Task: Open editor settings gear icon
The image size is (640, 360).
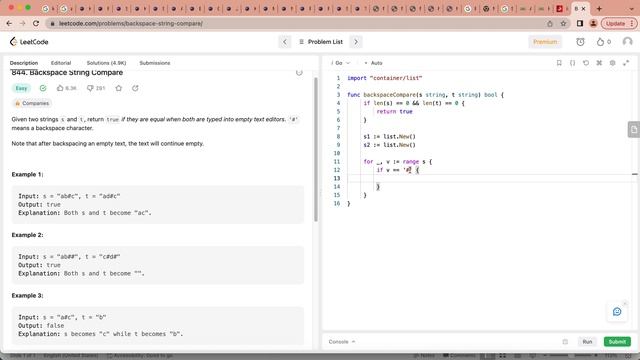Action: tap(613, 63)
